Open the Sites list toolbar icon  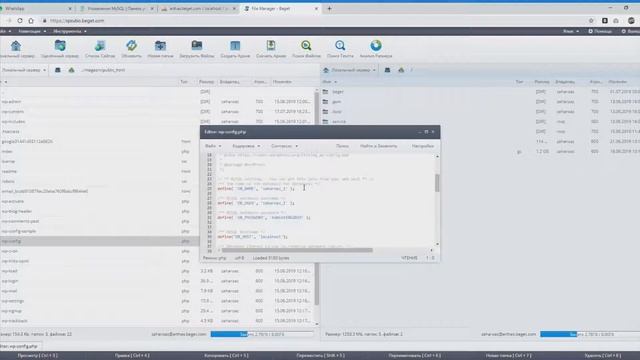pos(100,46)
